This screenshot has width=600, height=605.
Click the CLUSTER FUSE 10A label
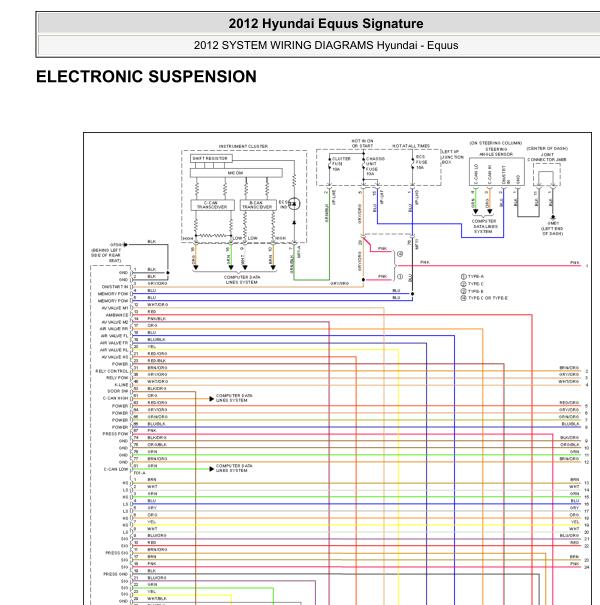(341, 164)
